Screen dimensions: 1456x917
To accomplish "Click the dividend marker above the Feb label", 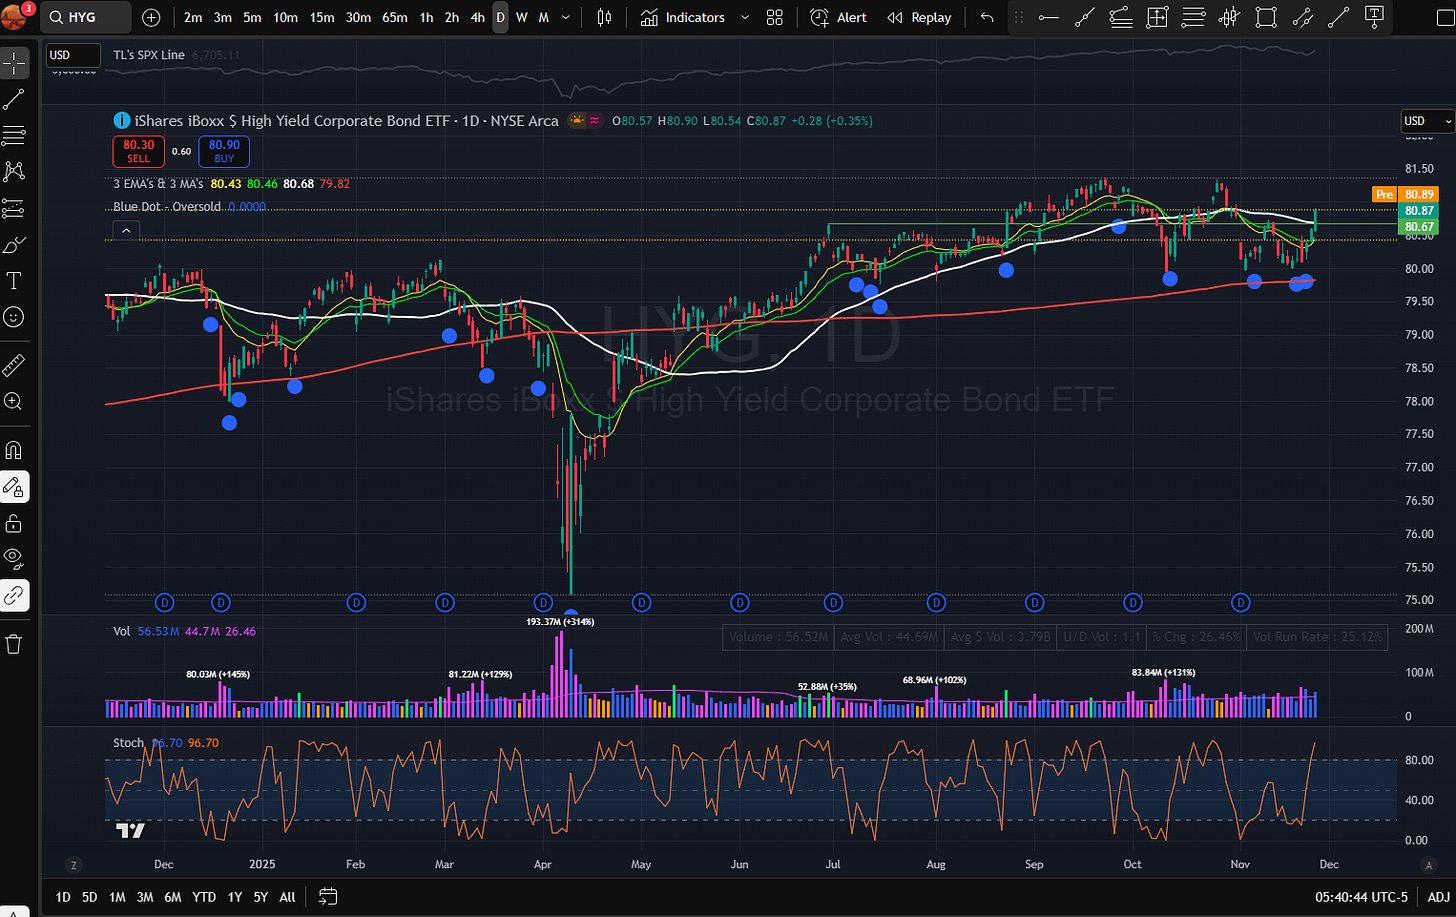I will [x=356, y=602].
